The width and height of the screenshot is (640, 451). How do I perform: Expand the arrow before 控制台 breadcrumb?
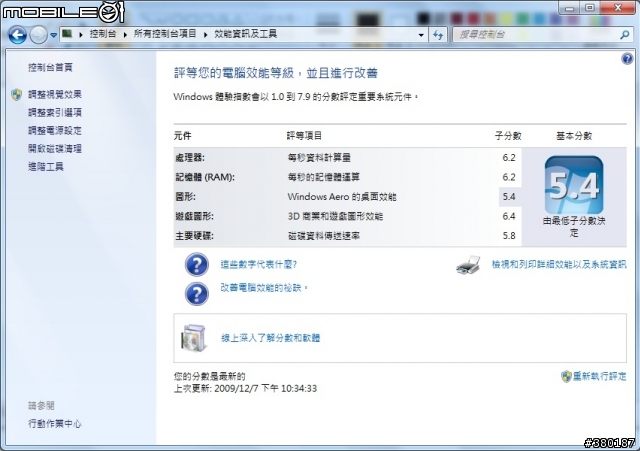[x=81, y=35]
